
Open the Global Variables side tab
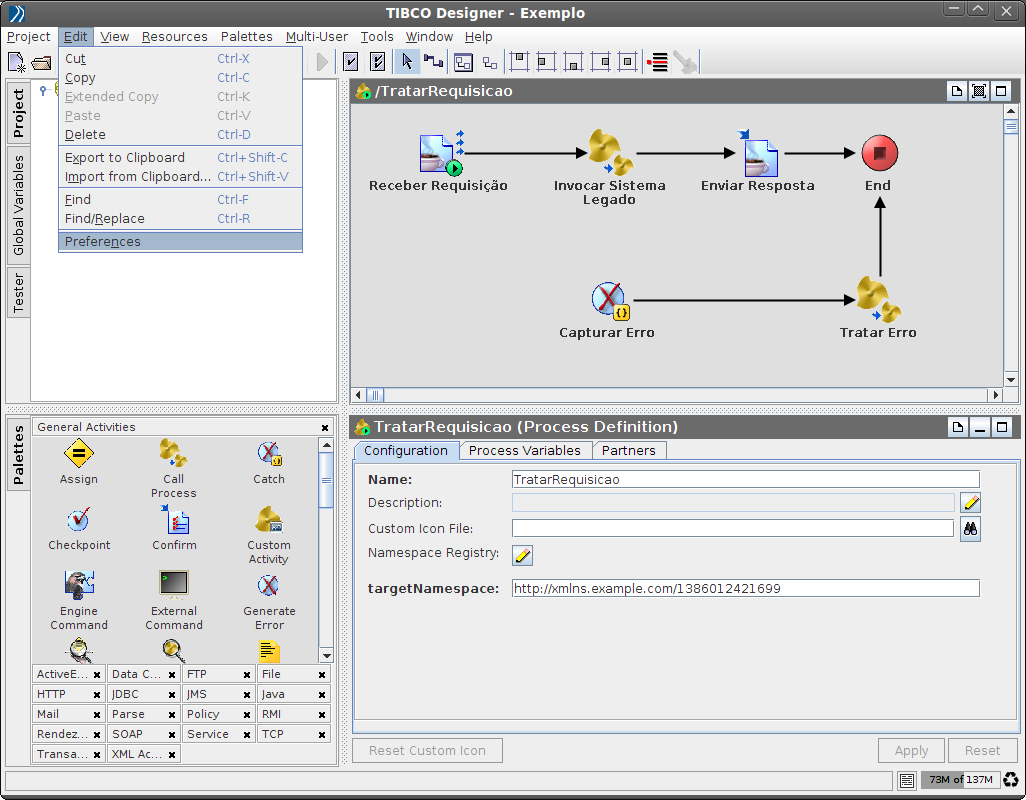point(18,205)
